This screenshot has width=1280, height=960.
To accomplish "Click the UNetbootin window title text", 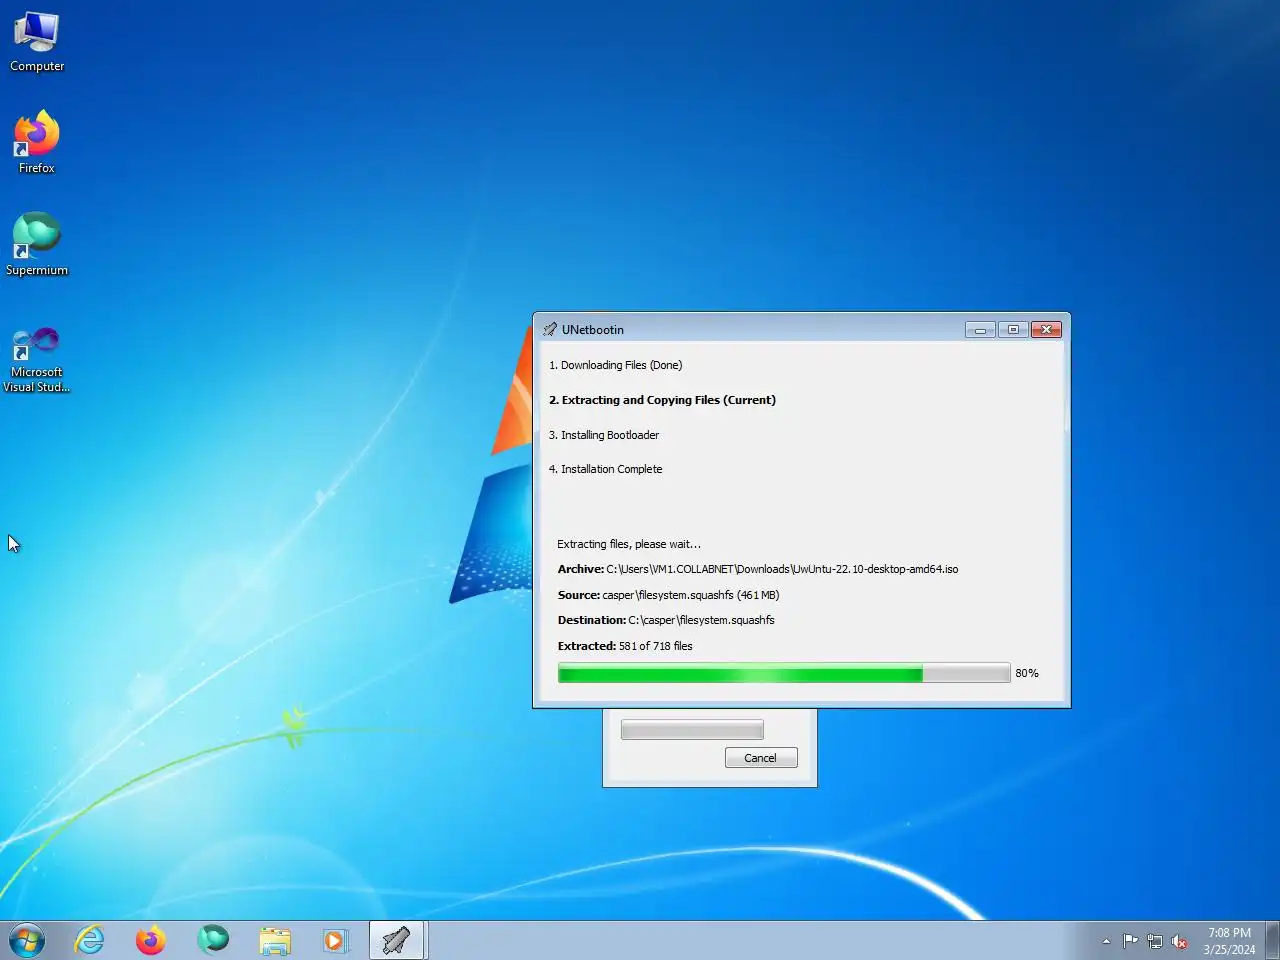I will [593, 329].
